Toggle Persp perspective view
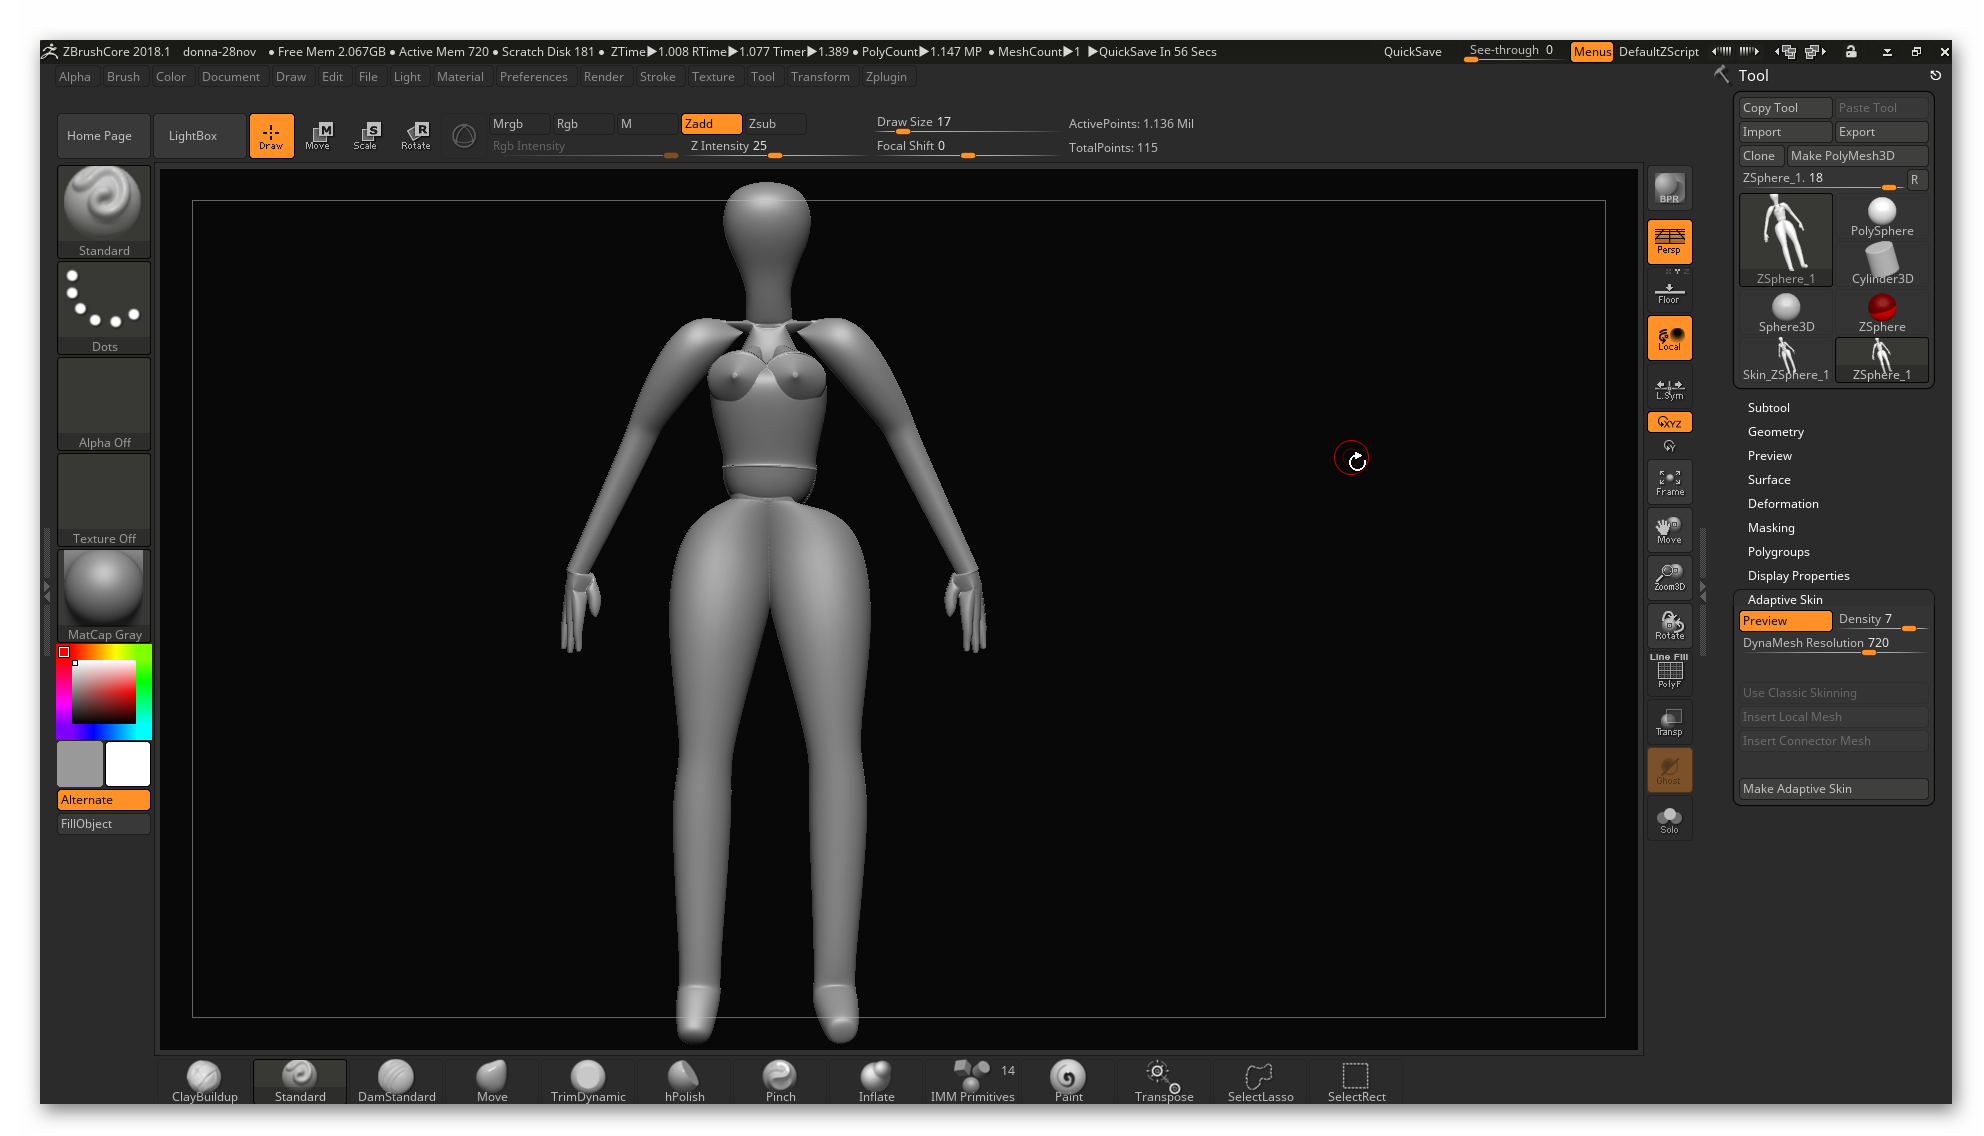This screenshot has width=1984, height=1136. pos(1669,241)
